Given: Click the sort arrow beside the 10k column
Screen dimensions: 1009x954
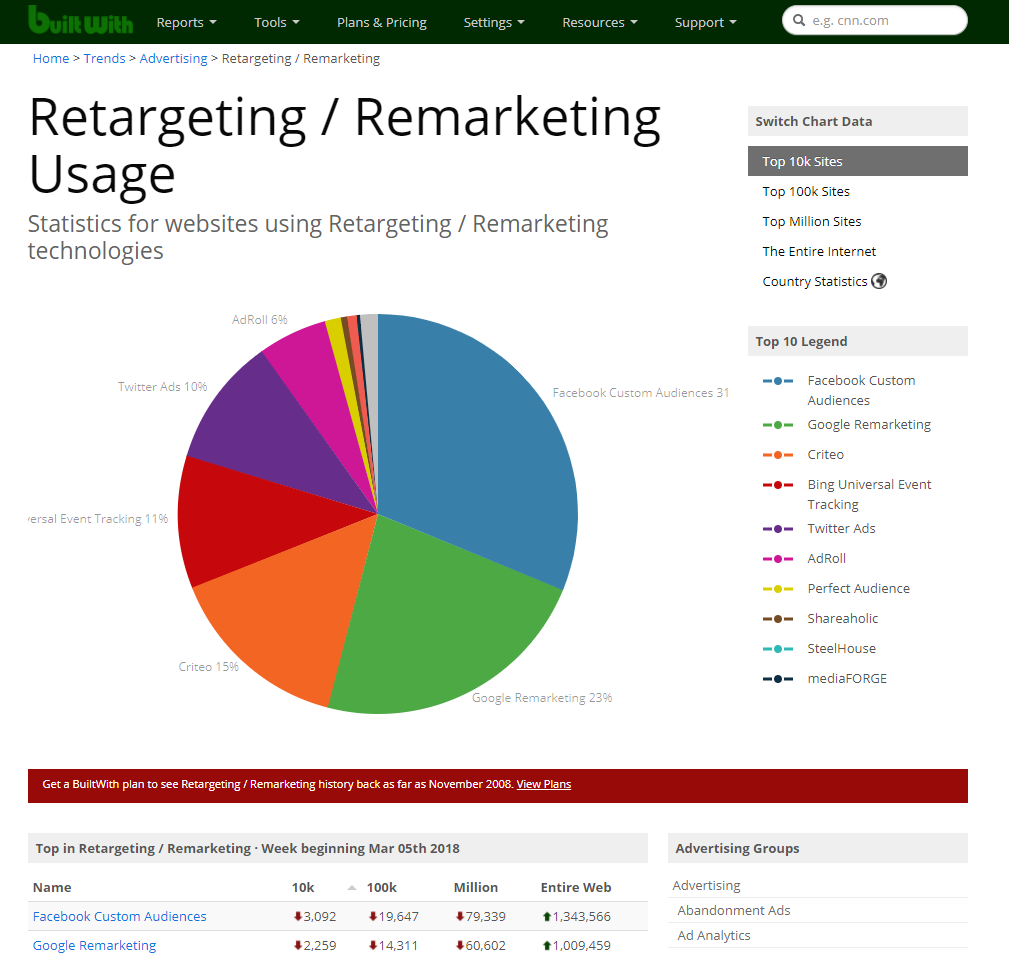Looking at the screenshot, I should click(x=351, y=888).
